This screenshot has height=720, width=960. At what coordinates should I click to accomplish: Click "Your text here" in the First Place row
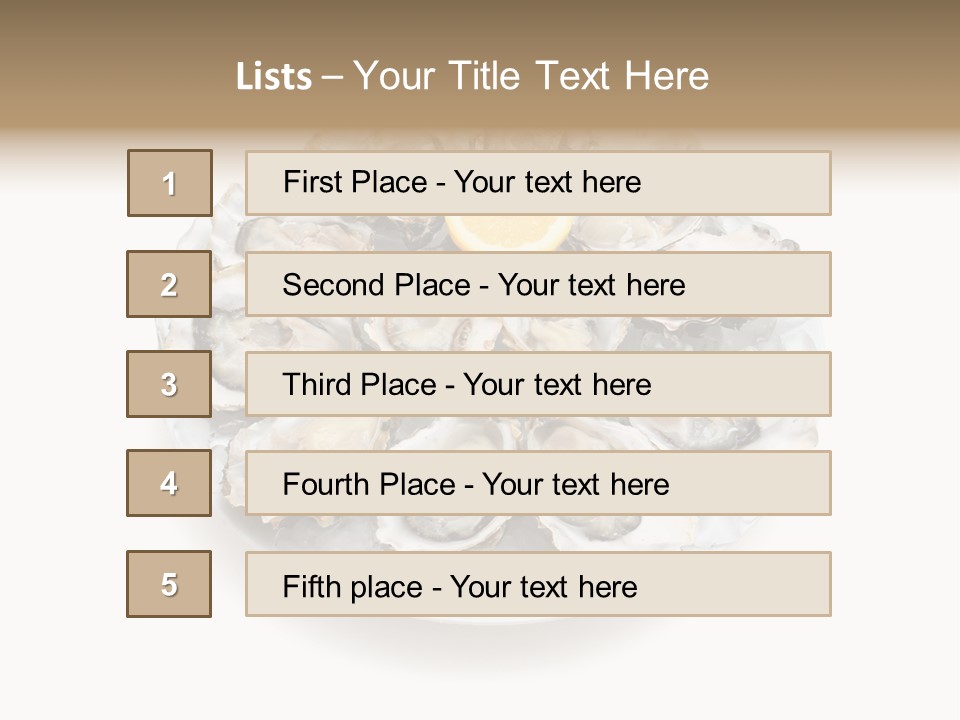click(547, 182)
